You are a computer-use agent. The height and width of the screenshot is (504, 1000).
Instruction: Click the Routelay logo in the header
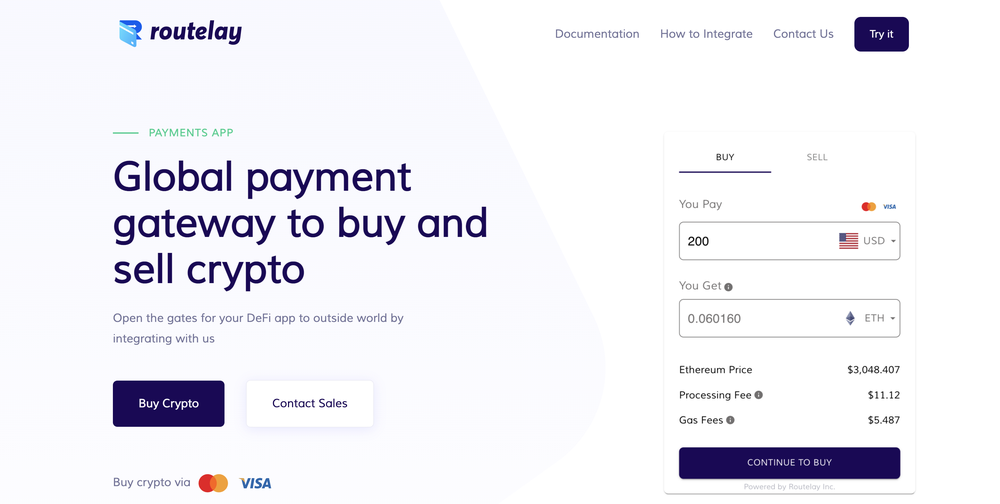pos(180,33)
